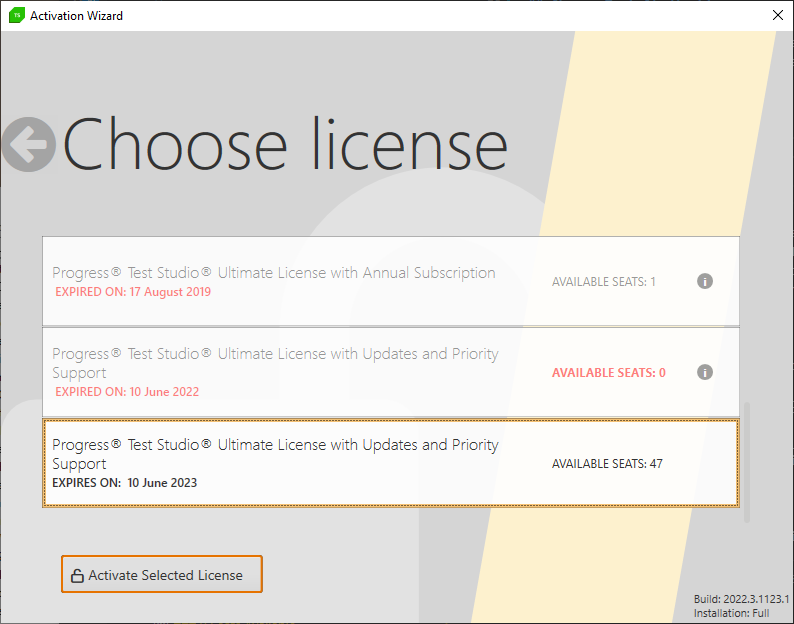This screenshot has height=624, width=794.
Task: Select the license expiring 10 June 2023
Action: [x=391, y=463]
